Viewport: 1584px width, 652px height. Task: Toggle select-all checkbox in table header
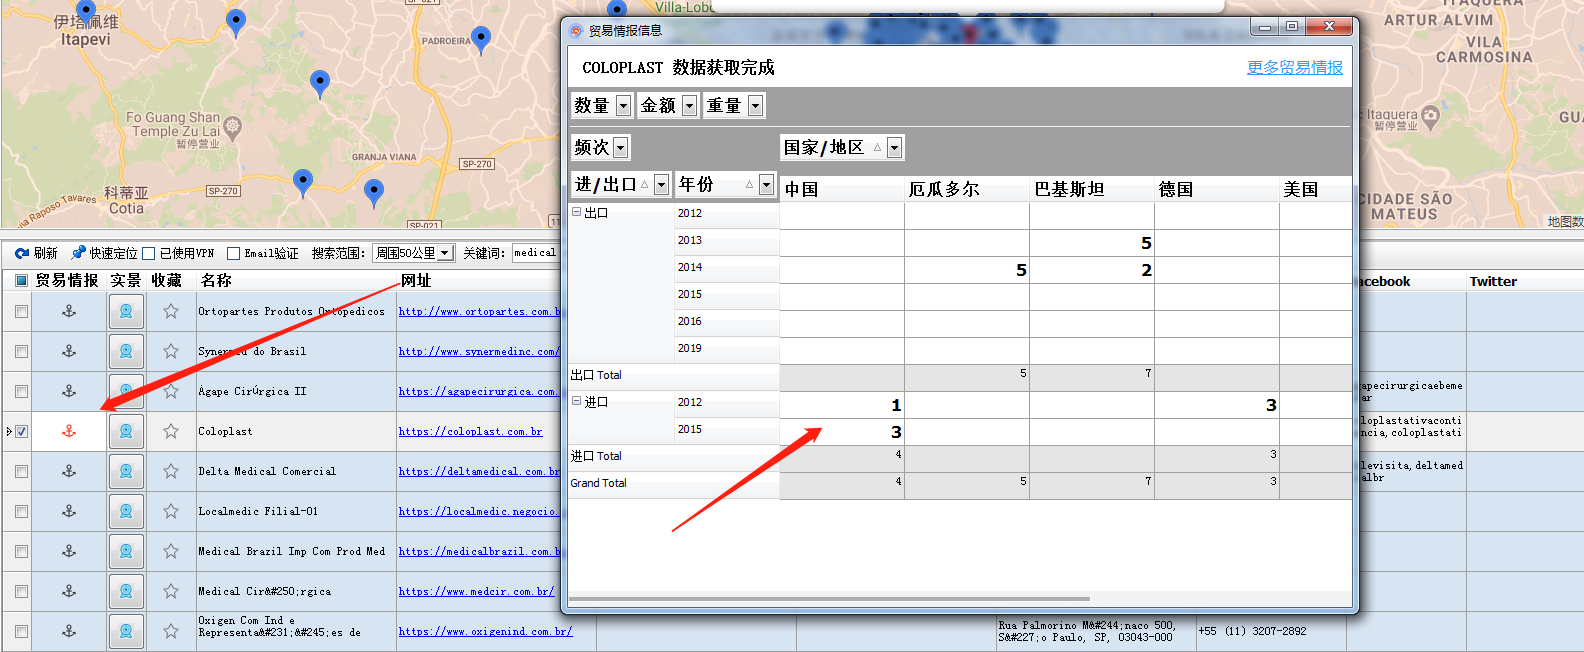[x=21, y=281]
